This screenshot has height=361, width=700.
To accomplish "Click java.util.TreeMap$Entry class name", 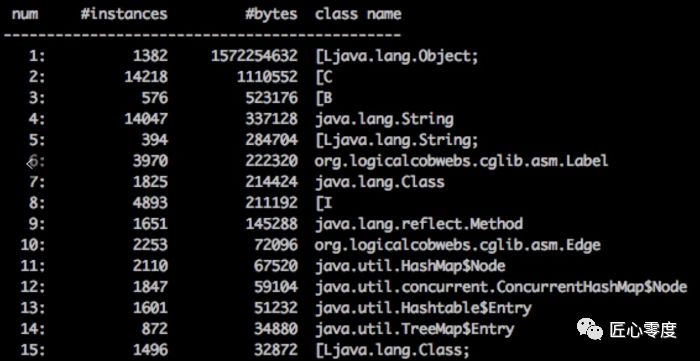I will [x=415, y=329].
